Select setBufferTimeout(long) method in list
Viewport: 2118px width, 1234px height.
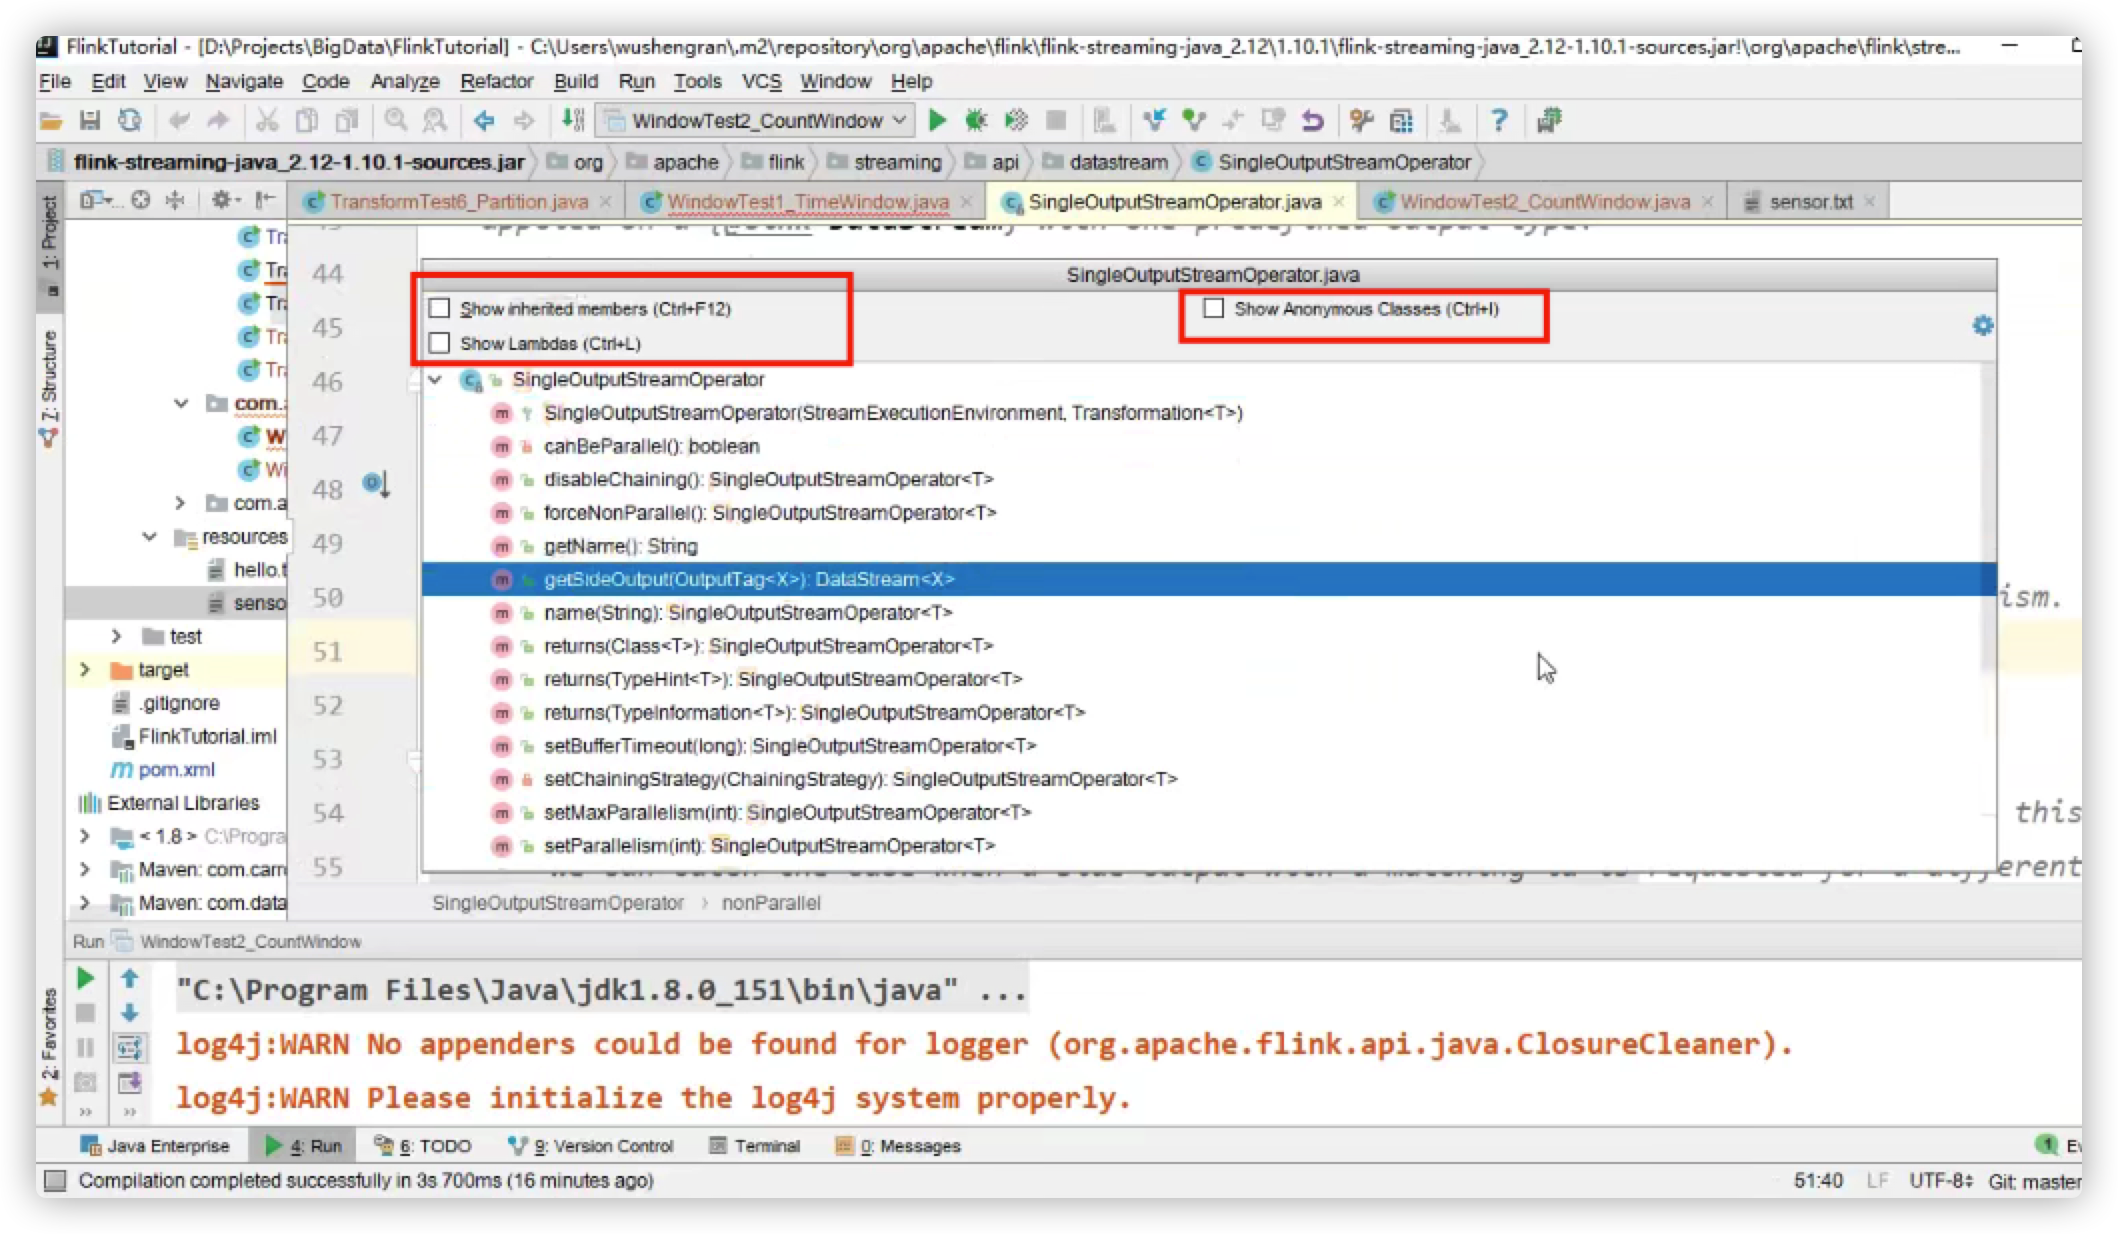click(1200, 746)
